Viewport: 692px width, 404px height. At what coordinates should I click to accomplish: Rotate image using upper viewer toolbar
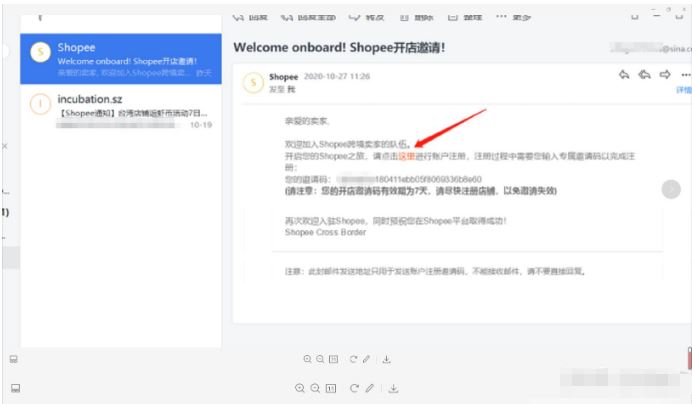[353, 359]
